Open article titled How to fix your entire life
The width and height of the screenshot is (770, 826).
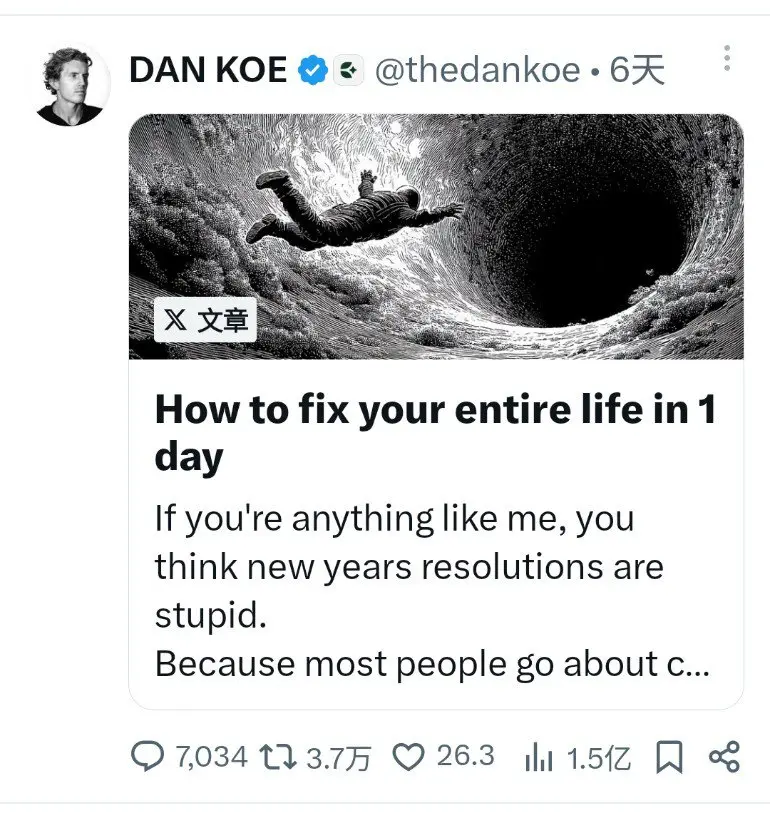click(x=436, y=433)
